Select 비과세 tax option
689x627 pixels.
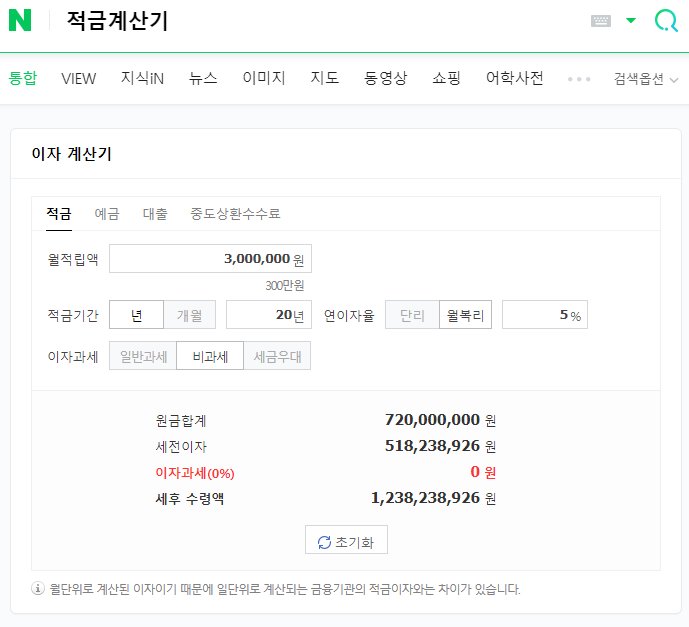pyautogui.click(x=210, y=355)
